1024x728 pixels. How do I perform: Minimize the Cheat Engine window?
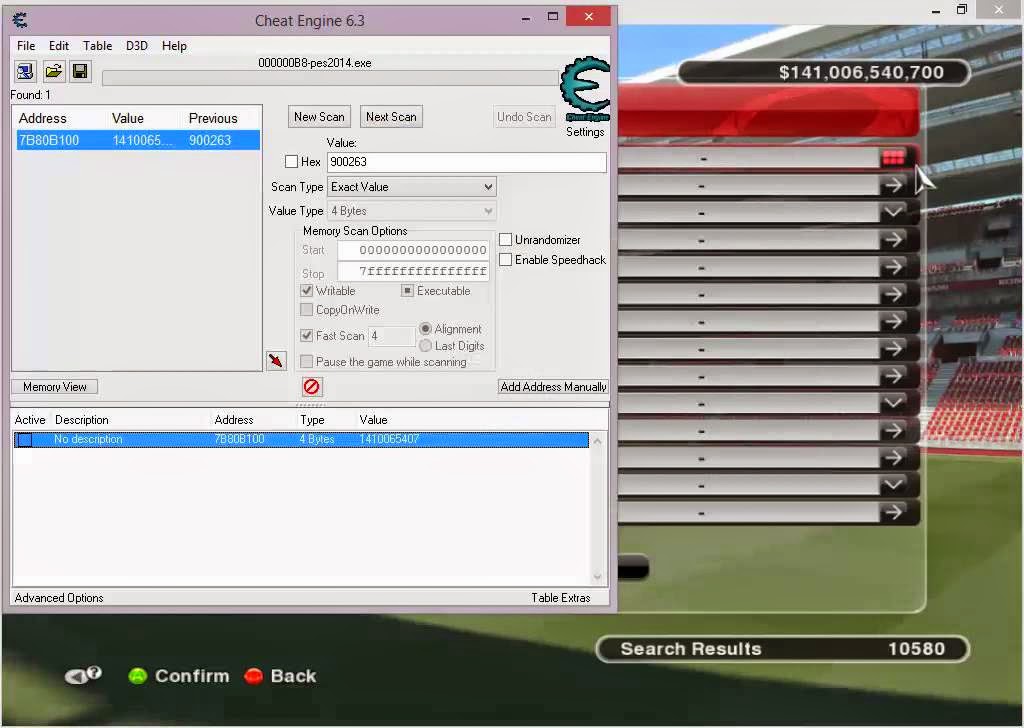coord(526,19)
